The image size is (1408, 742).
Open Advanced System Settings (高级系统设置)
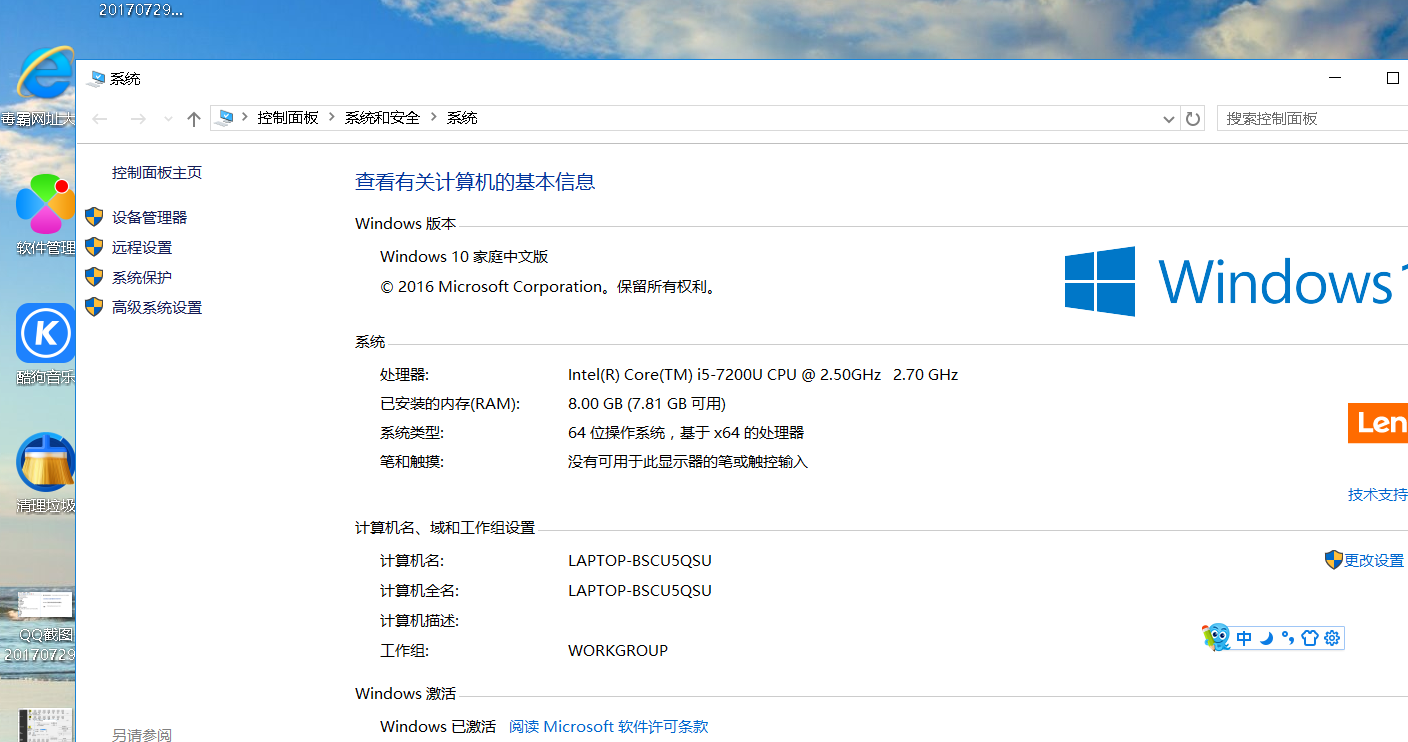pos(156,307)
